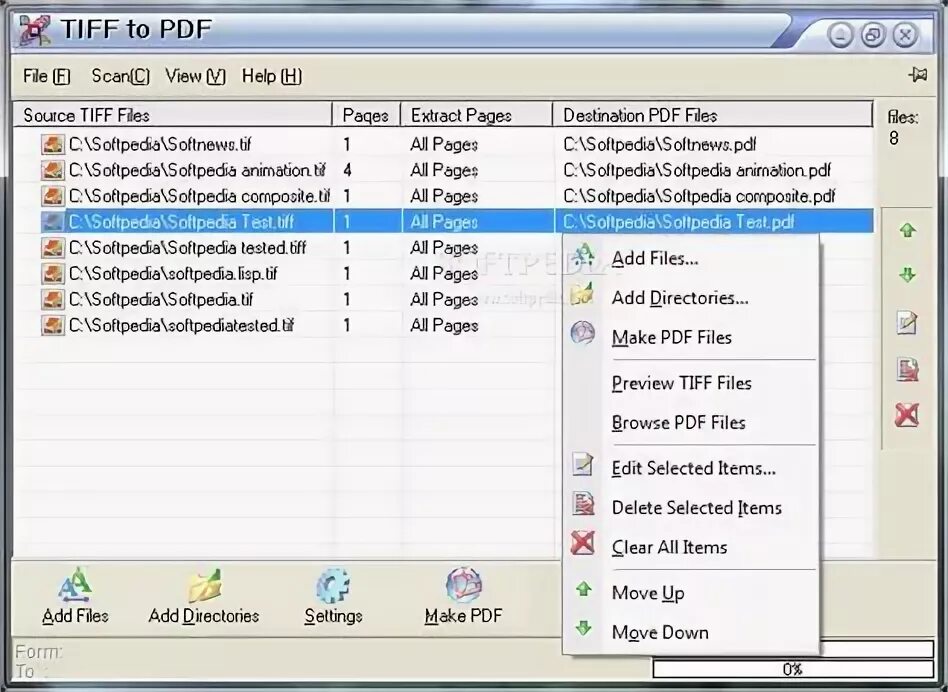948x692 pixels.
Task: Select the Softpedia animation.tif source file
Action: [x=197, y=170]
